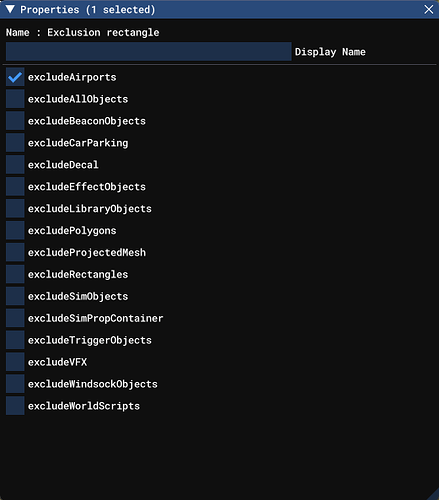Screen dimensions: 439x500
Task: Toggle excludeBeaconObjects checkbox
Action: (15, 121)
